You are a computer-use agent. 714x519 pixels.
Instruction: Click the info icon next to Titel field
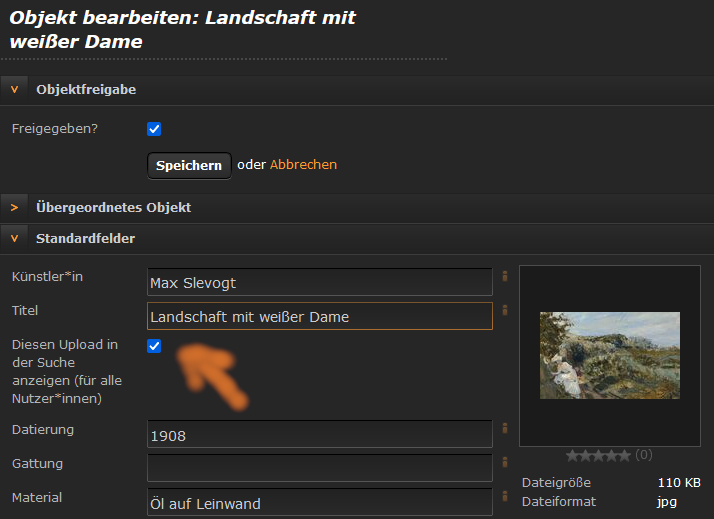coord(505,310)
